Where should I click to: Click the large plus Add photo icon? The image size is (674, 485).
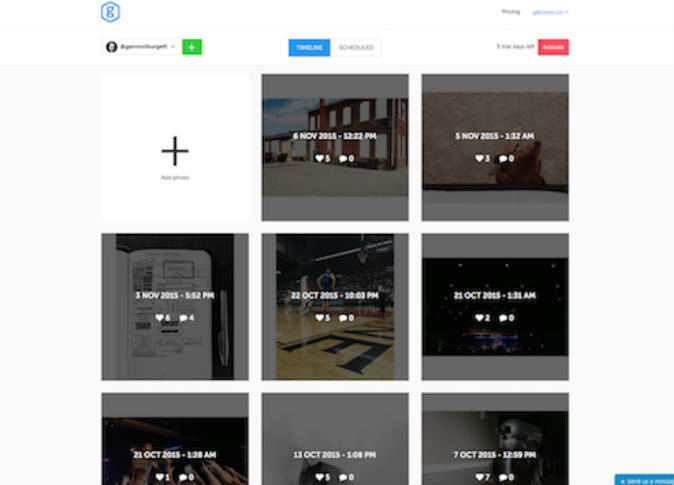[x=175, y=151]
